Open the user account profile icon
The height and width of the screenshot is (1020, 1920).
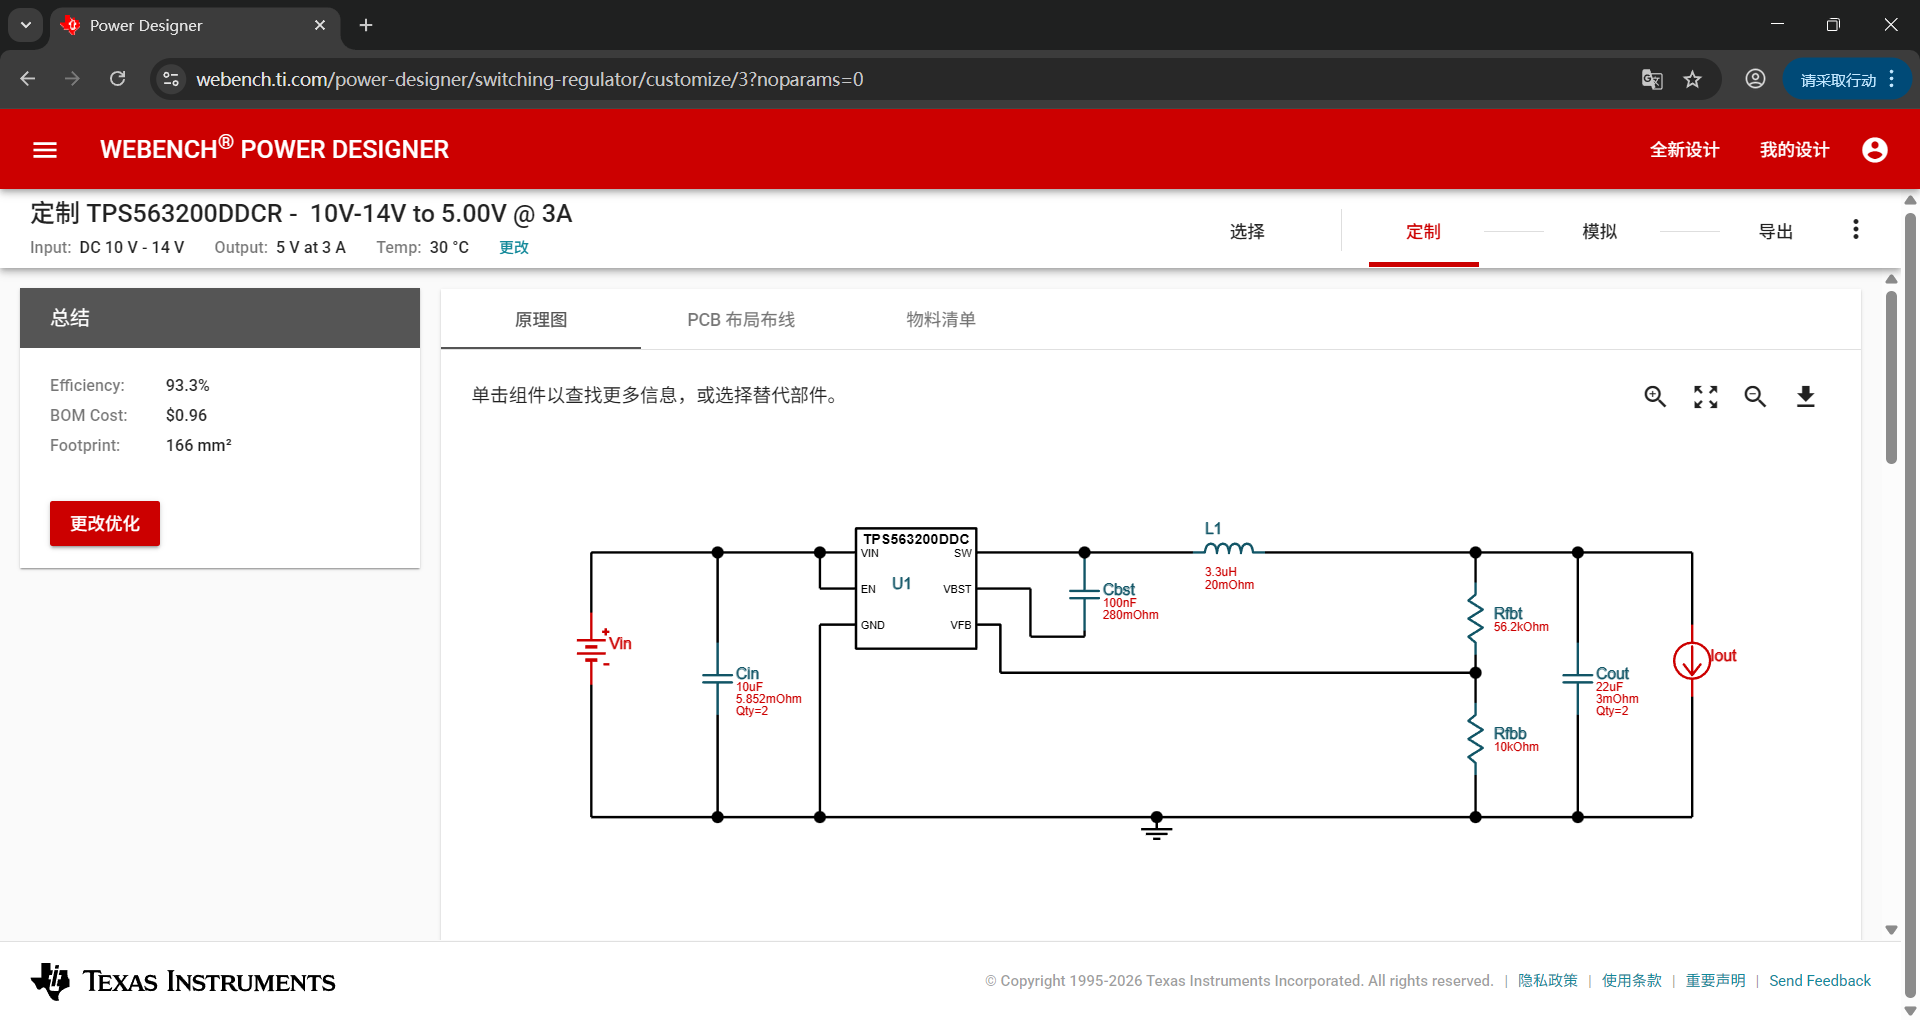coord(1875,150)
